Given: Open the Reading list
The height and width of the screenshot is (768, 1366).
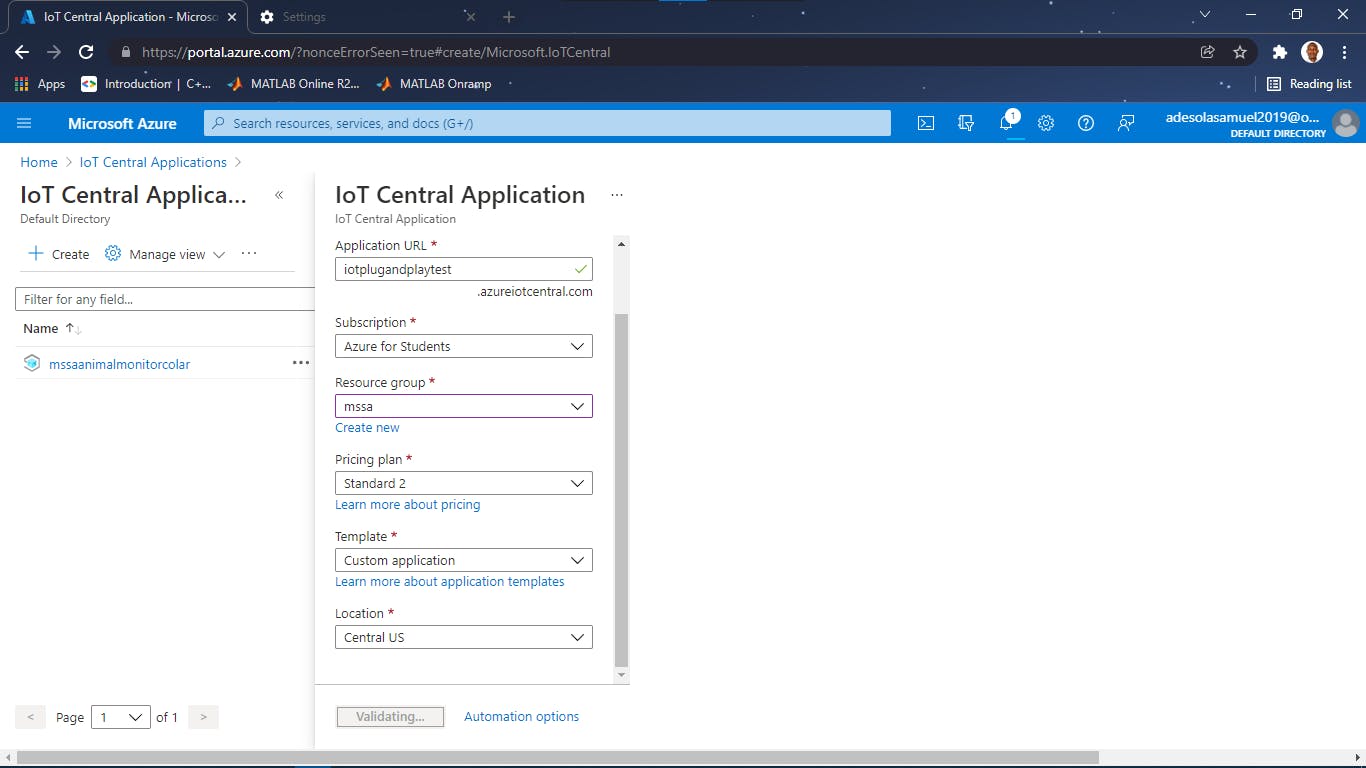Looking at the screenshot, I should pos(1309,84).
